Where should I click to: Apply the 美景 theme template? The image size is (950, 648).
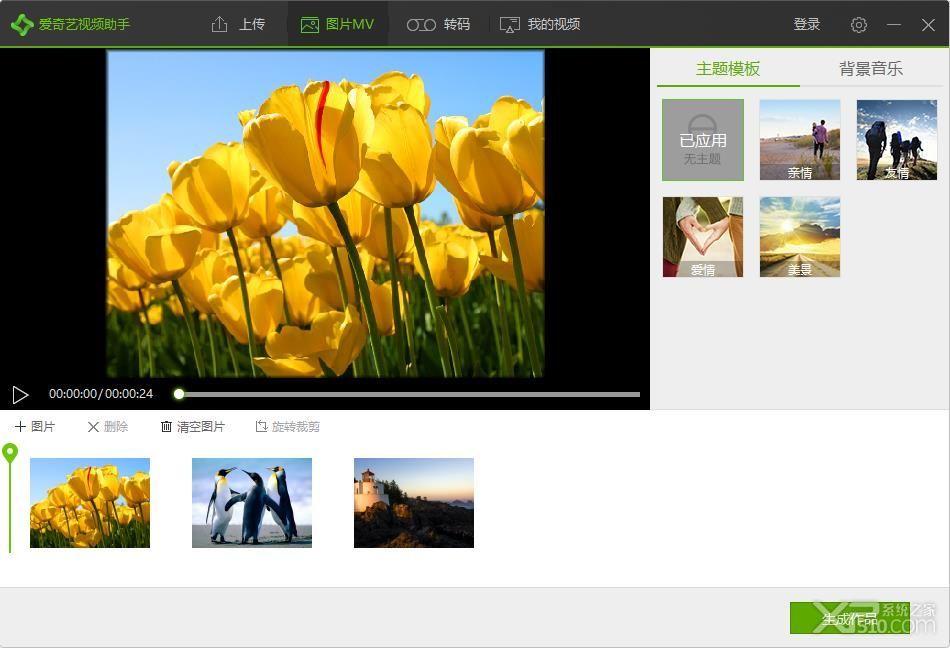pos(800,237)
